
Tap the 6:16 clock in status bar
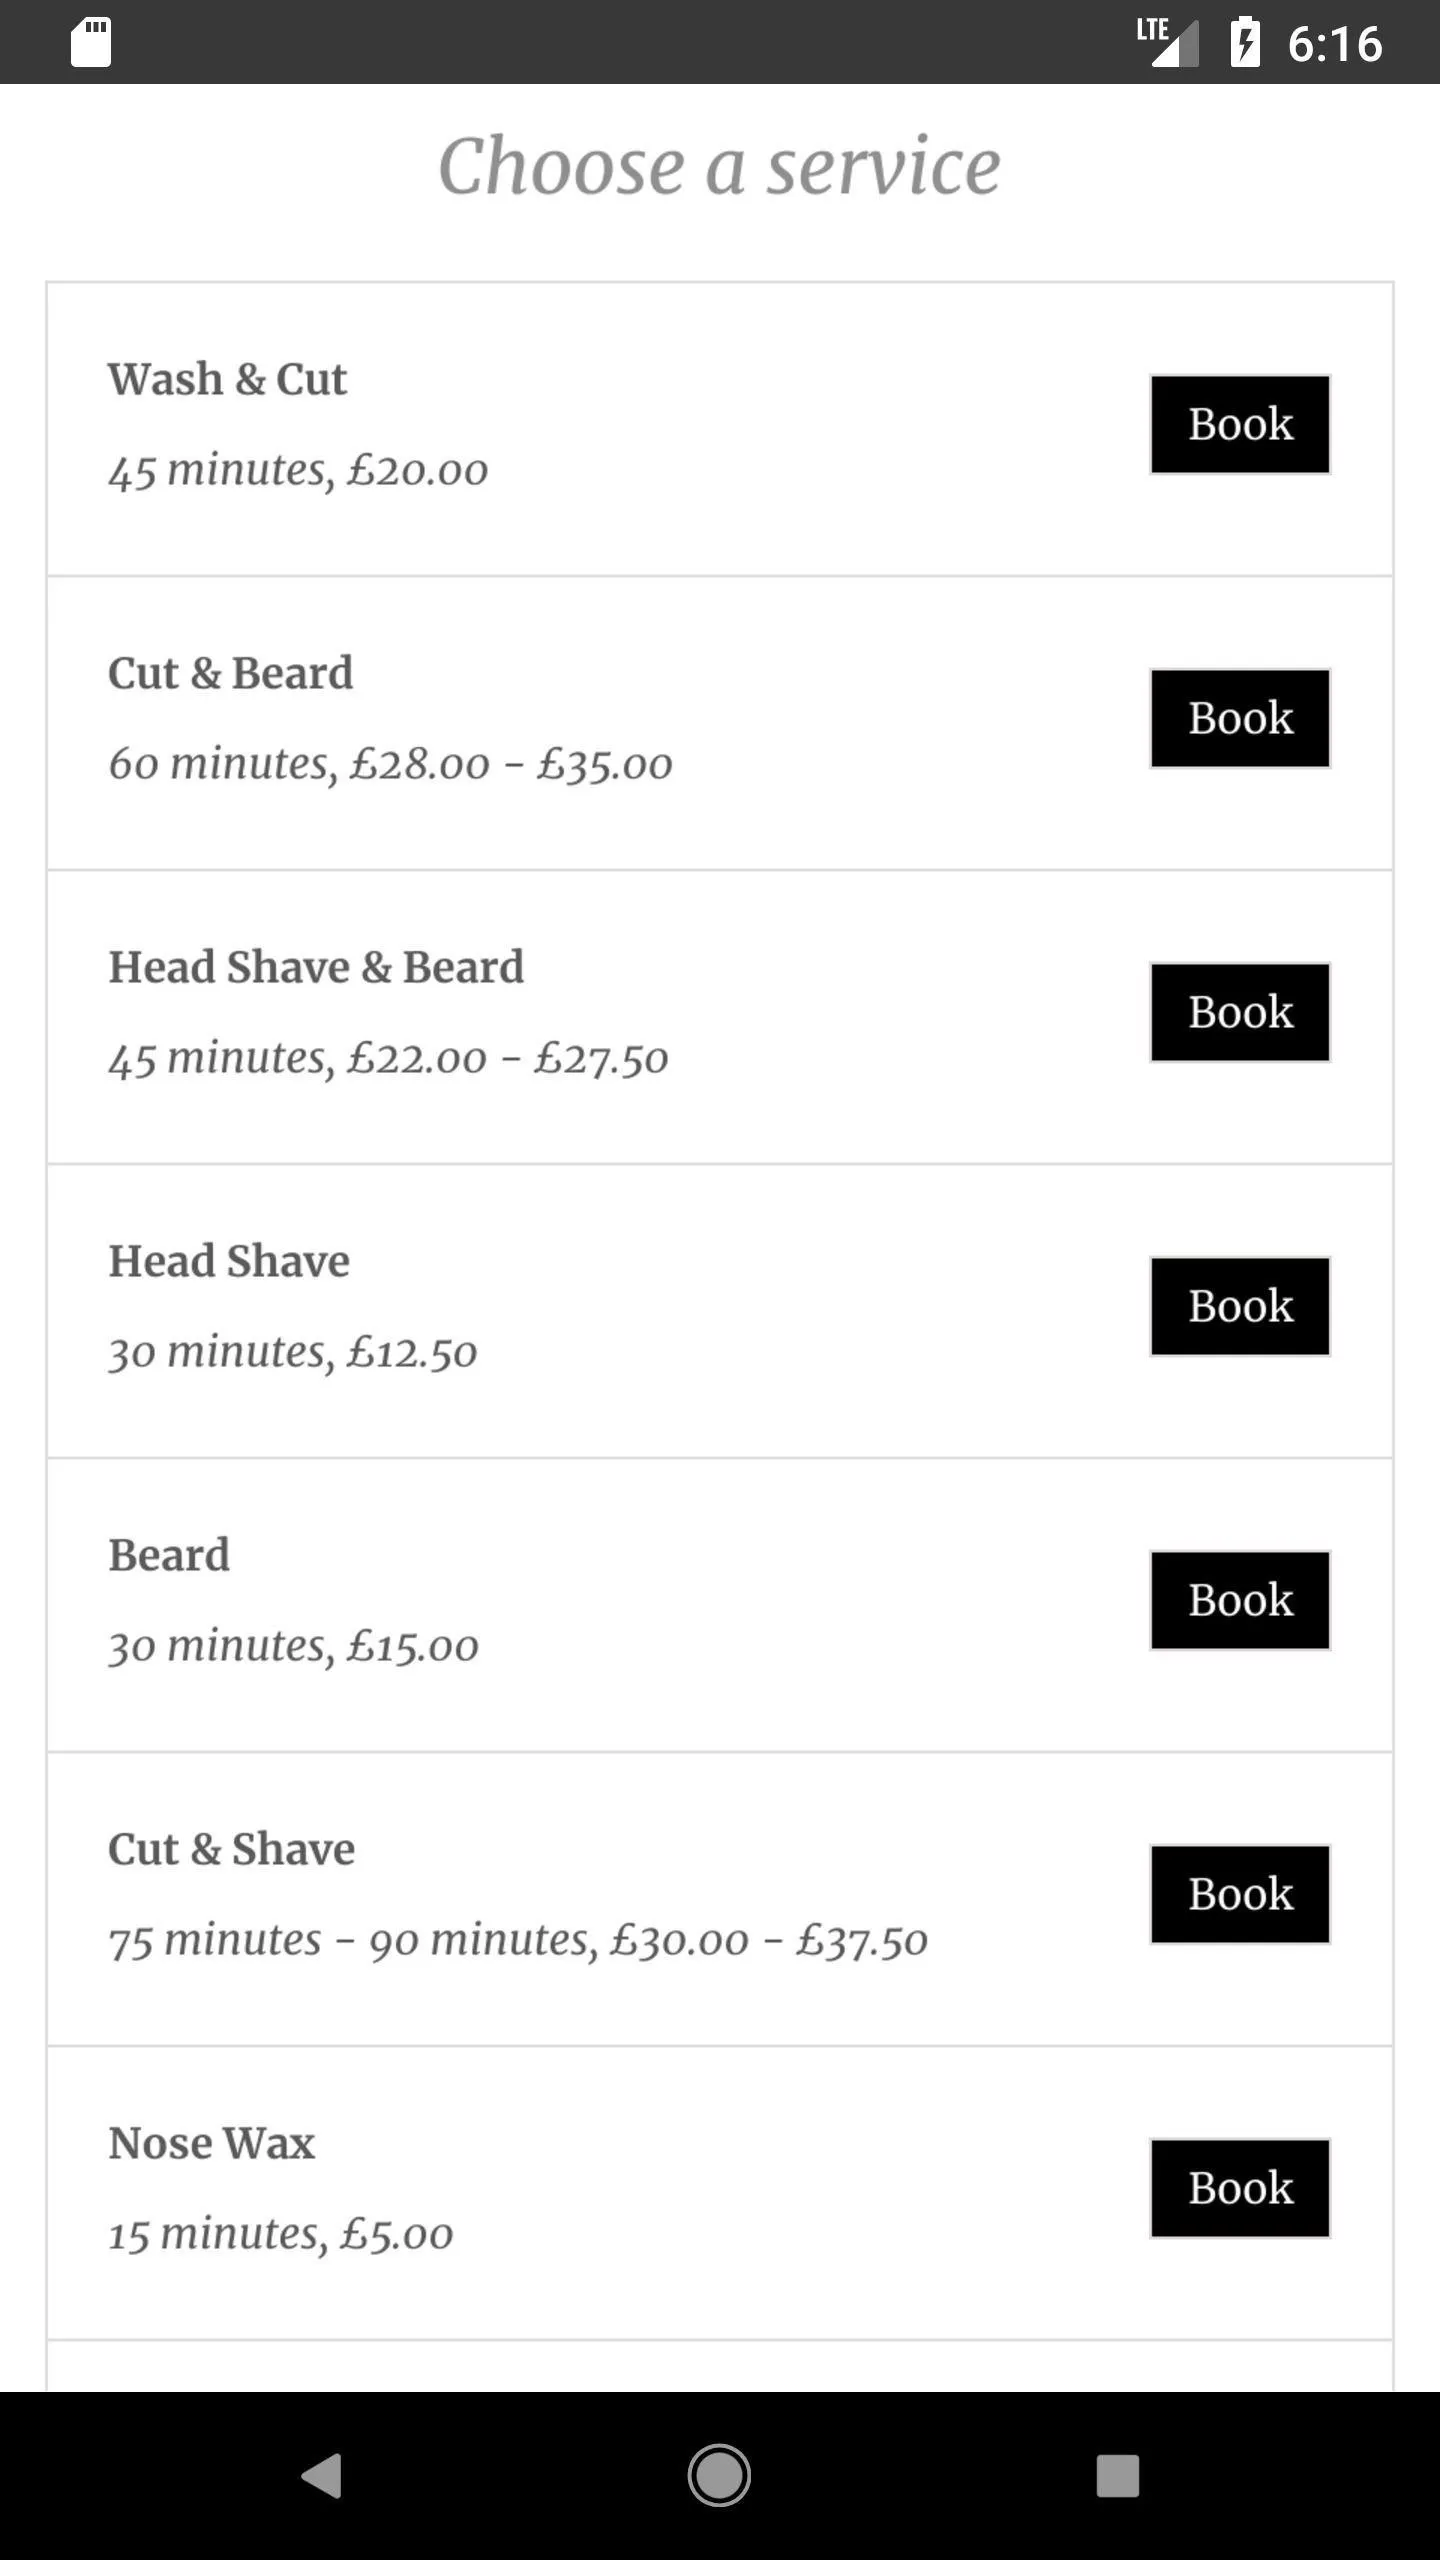click(1335, 45)
